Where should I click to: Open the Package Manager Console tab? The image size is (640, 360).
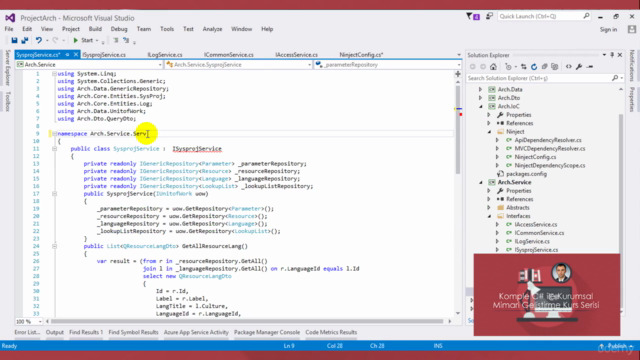pos(267,332)
